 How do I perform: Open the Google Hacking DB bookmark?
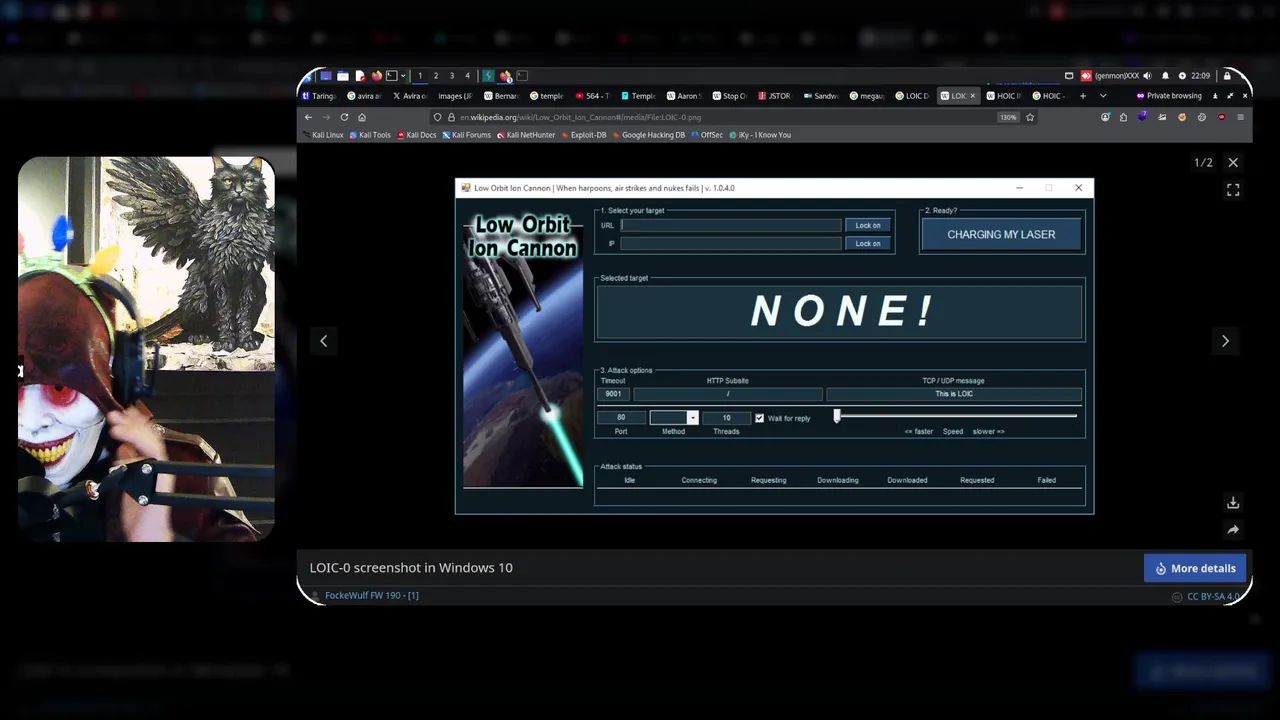(650, 135)
